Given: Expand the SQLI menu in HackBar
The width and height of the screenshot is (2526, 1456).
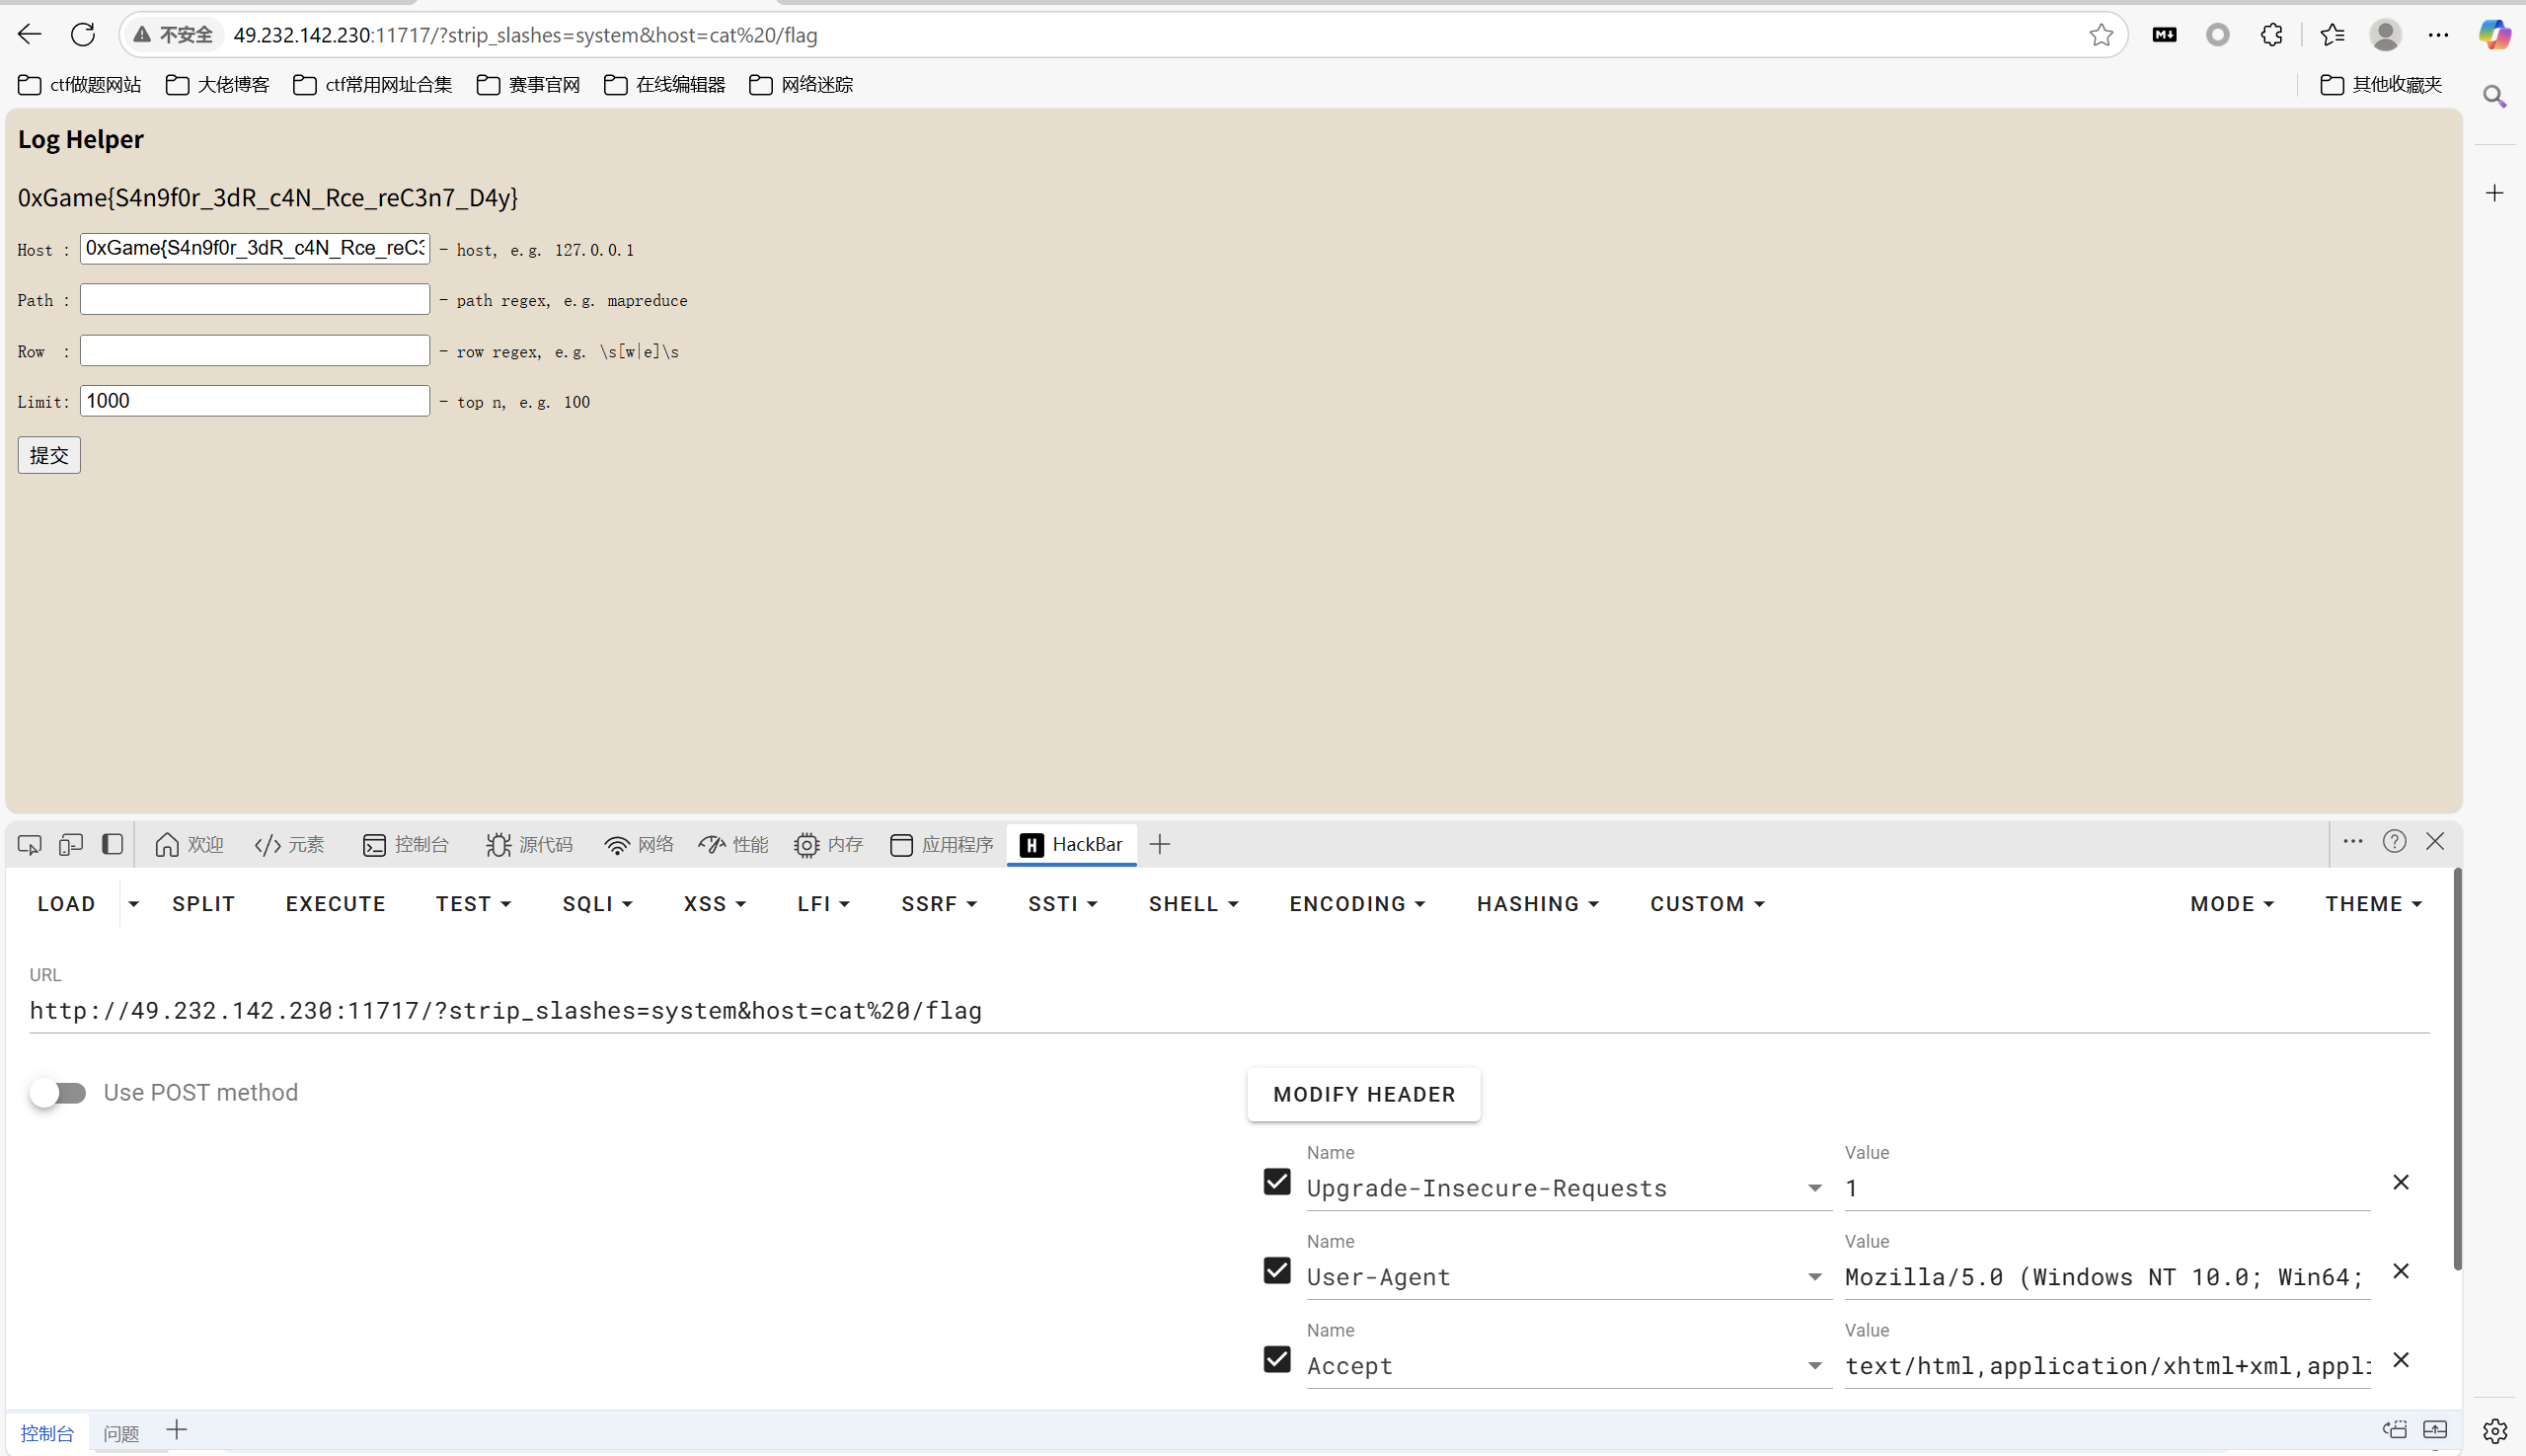Looking at the screenshot, I should [x=597, y=904].
